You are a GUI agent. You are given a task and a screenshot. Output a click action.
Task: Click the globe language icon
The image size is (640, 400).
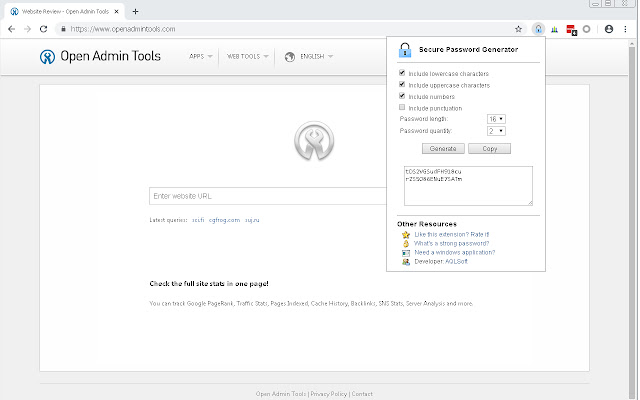pyautogui.click(x=290, y=57)
